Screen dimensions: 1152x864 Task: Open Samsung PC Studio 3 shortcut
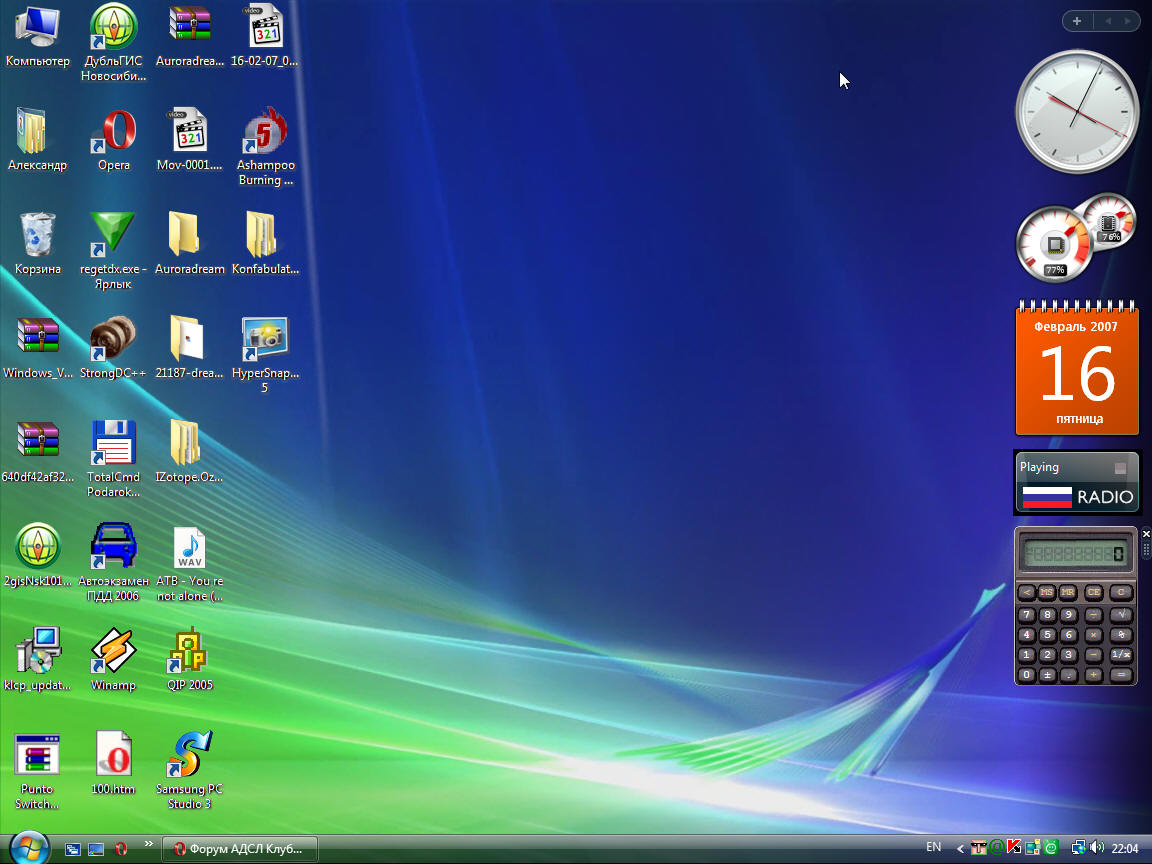pyautogui.click(x=189, y=756)
